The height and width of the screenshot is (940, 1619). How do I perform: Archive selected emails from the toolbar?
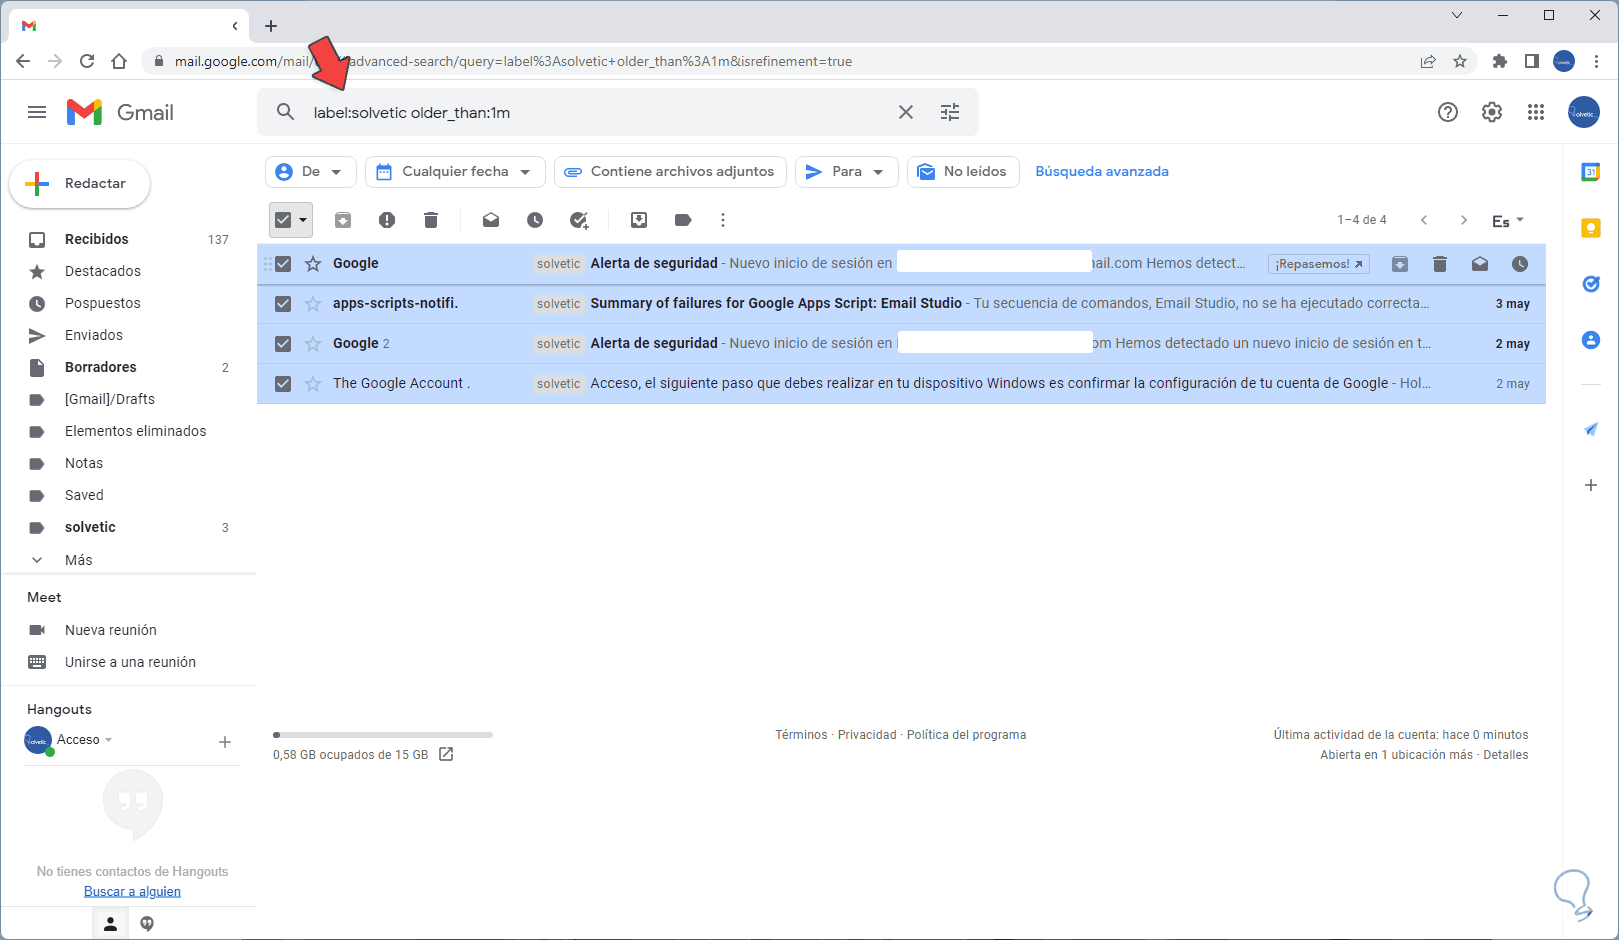tap(343, 220)
